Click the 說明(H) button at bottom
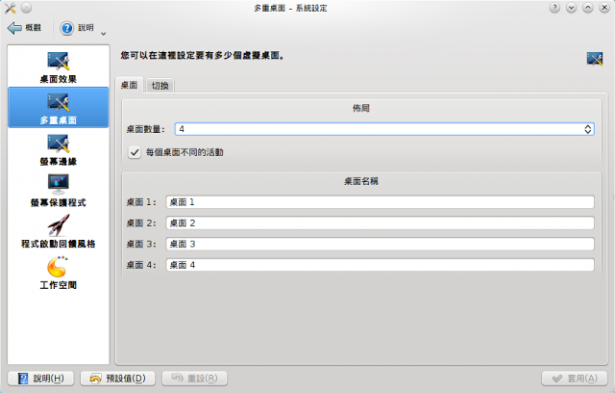 point(41,378)
